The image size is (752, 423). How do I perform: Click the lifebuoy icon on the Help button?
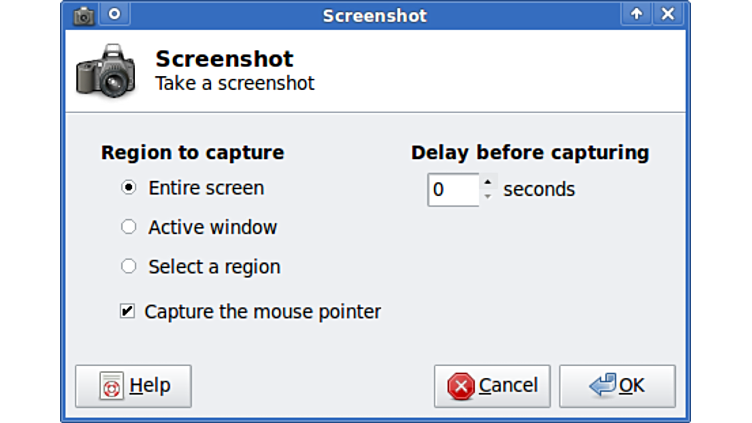[x=112, y=387]
